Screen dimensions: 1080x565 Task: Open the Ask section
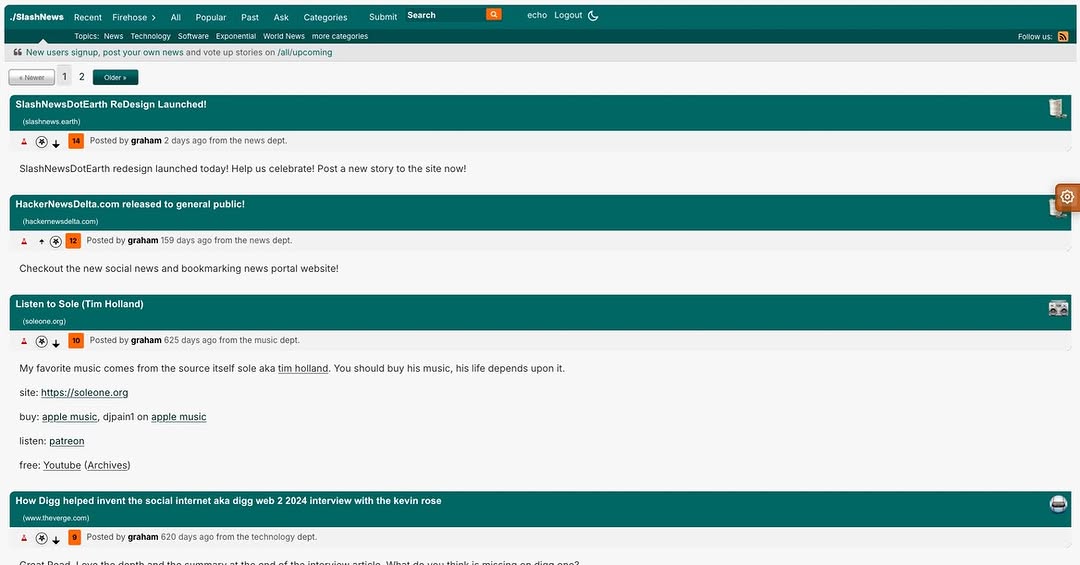coord(281,17)
